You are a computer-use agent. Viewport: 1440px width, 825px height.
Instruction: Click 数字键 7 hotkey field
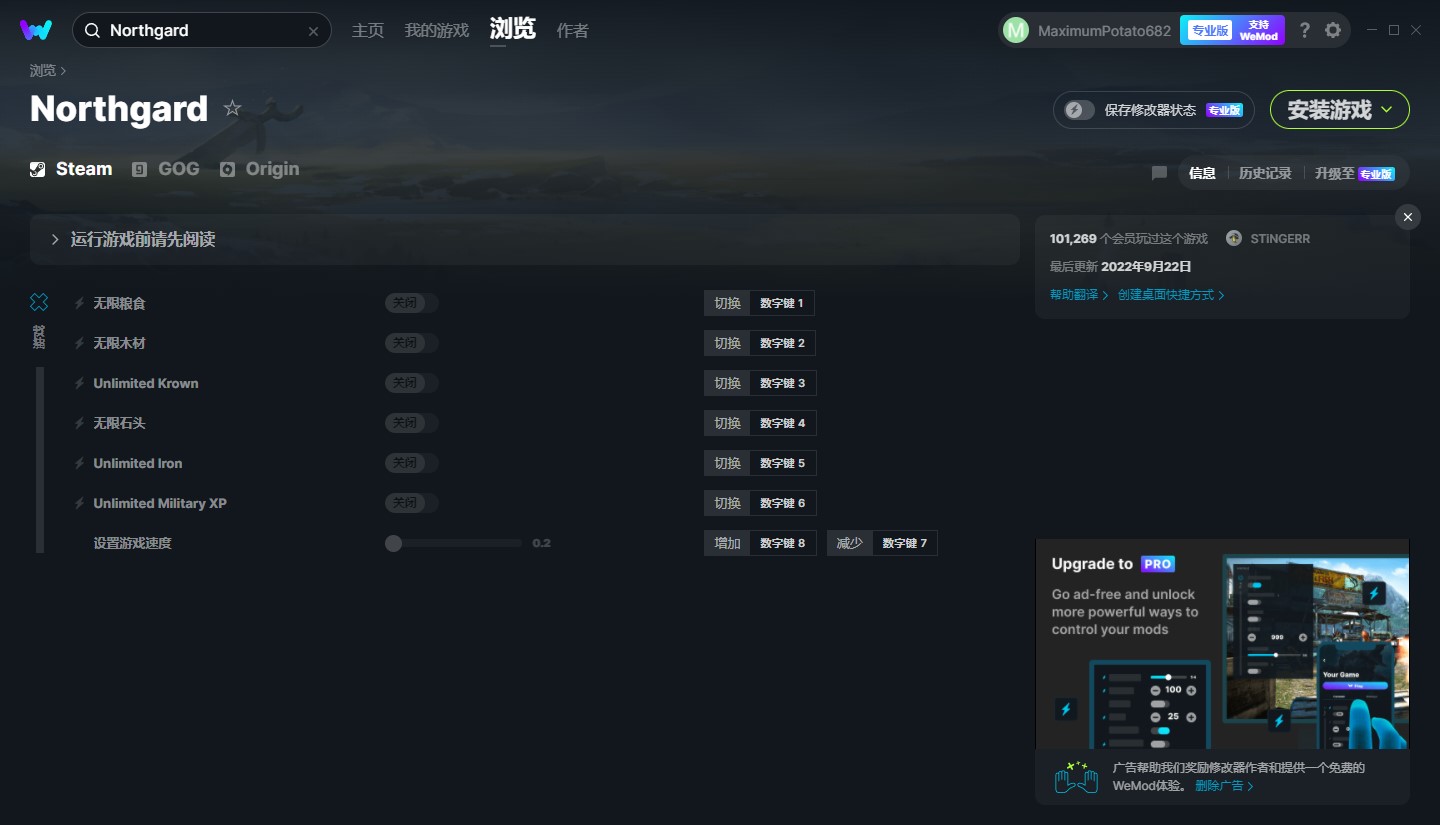pyautogui.click(x=905, y=543)
